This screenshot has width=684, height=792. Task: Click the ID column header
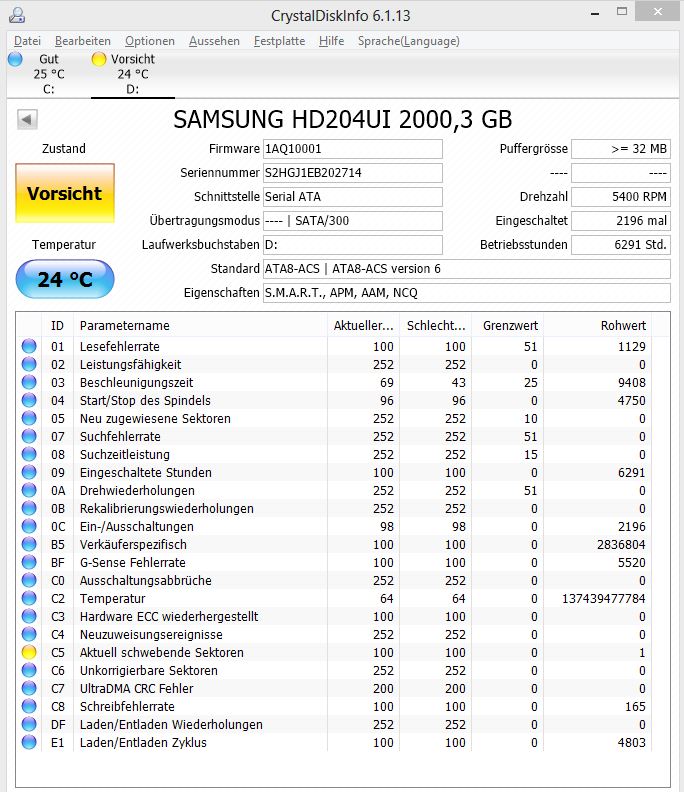(x=58, y=326)
